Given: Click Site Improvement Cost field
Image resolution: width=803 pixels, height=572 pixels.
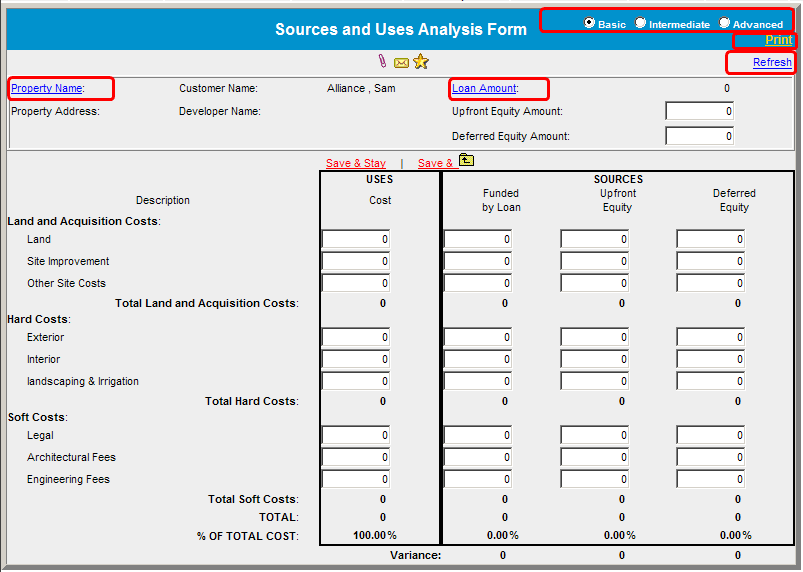Looking at the screenshot, I should [x=356, y=261].
